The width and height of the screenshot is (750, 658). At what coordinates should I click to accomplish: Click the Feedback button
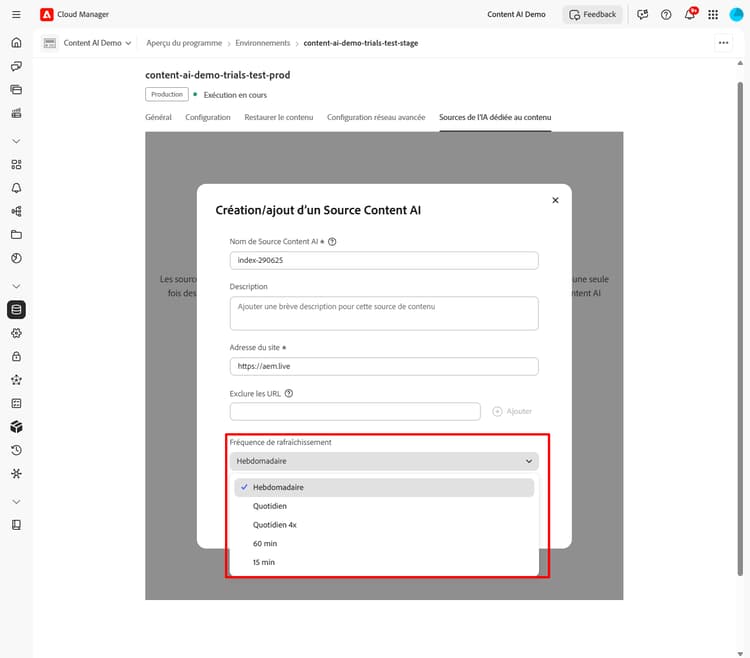[x=592, y=14]
